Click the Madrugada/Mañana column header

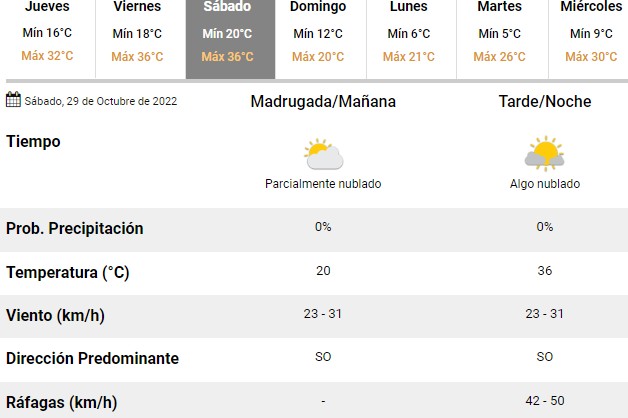coord(323,102)
